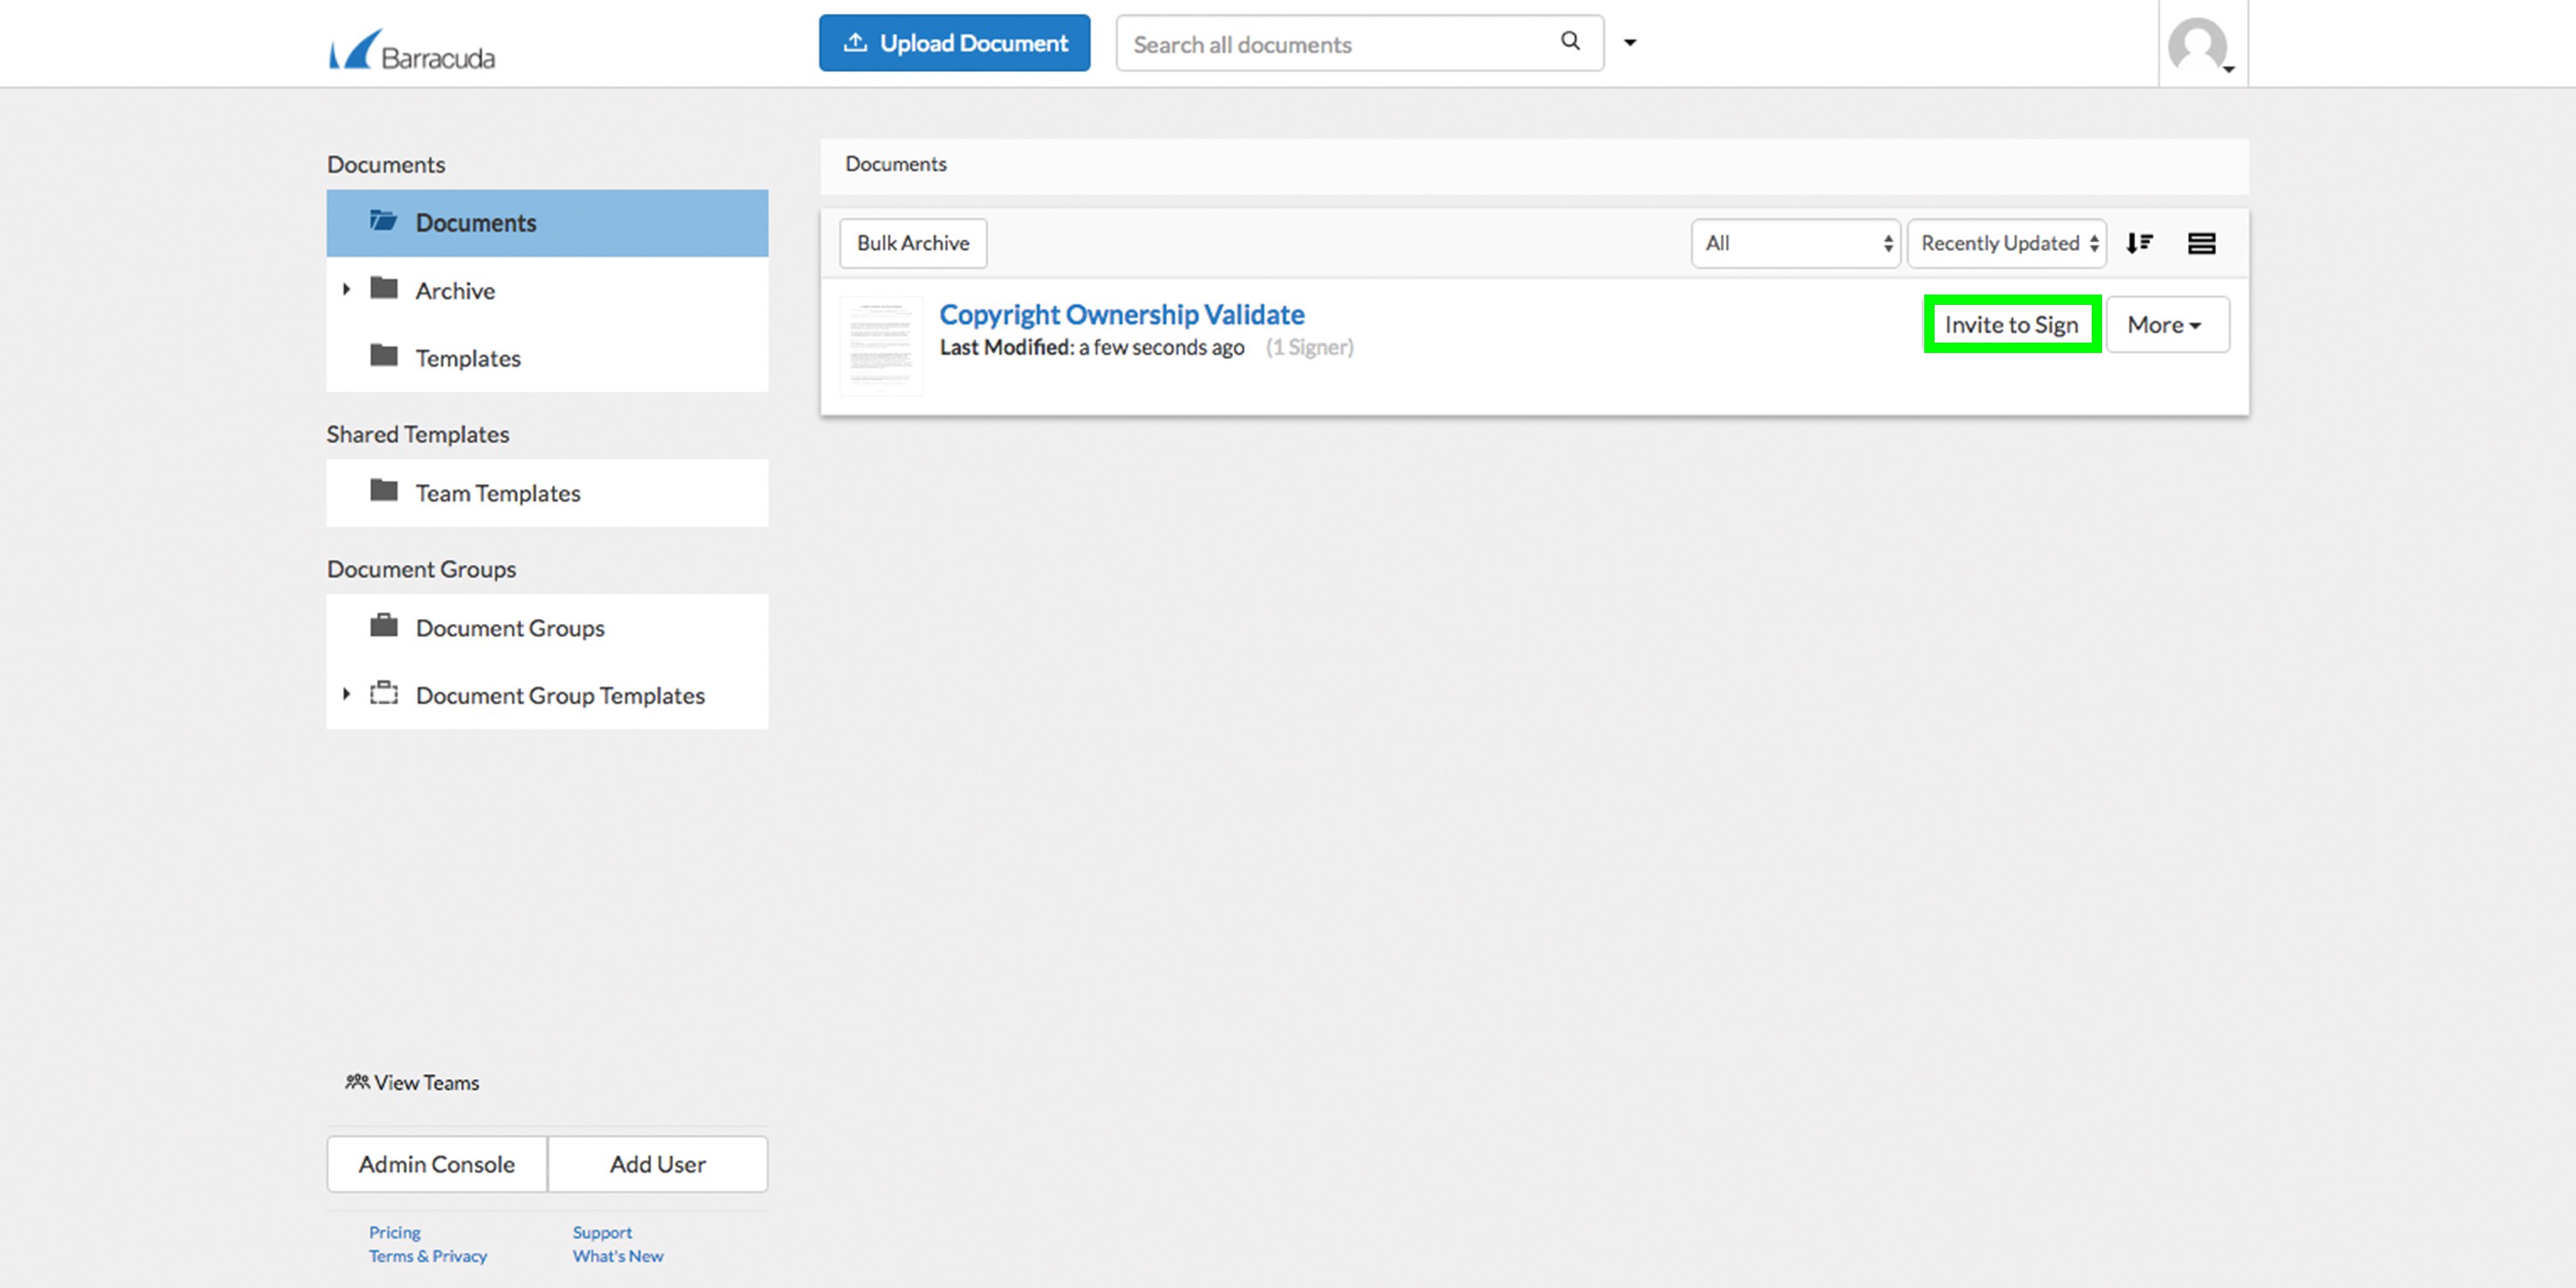
Task: Click the Archive folder icon
Action: 384,289
